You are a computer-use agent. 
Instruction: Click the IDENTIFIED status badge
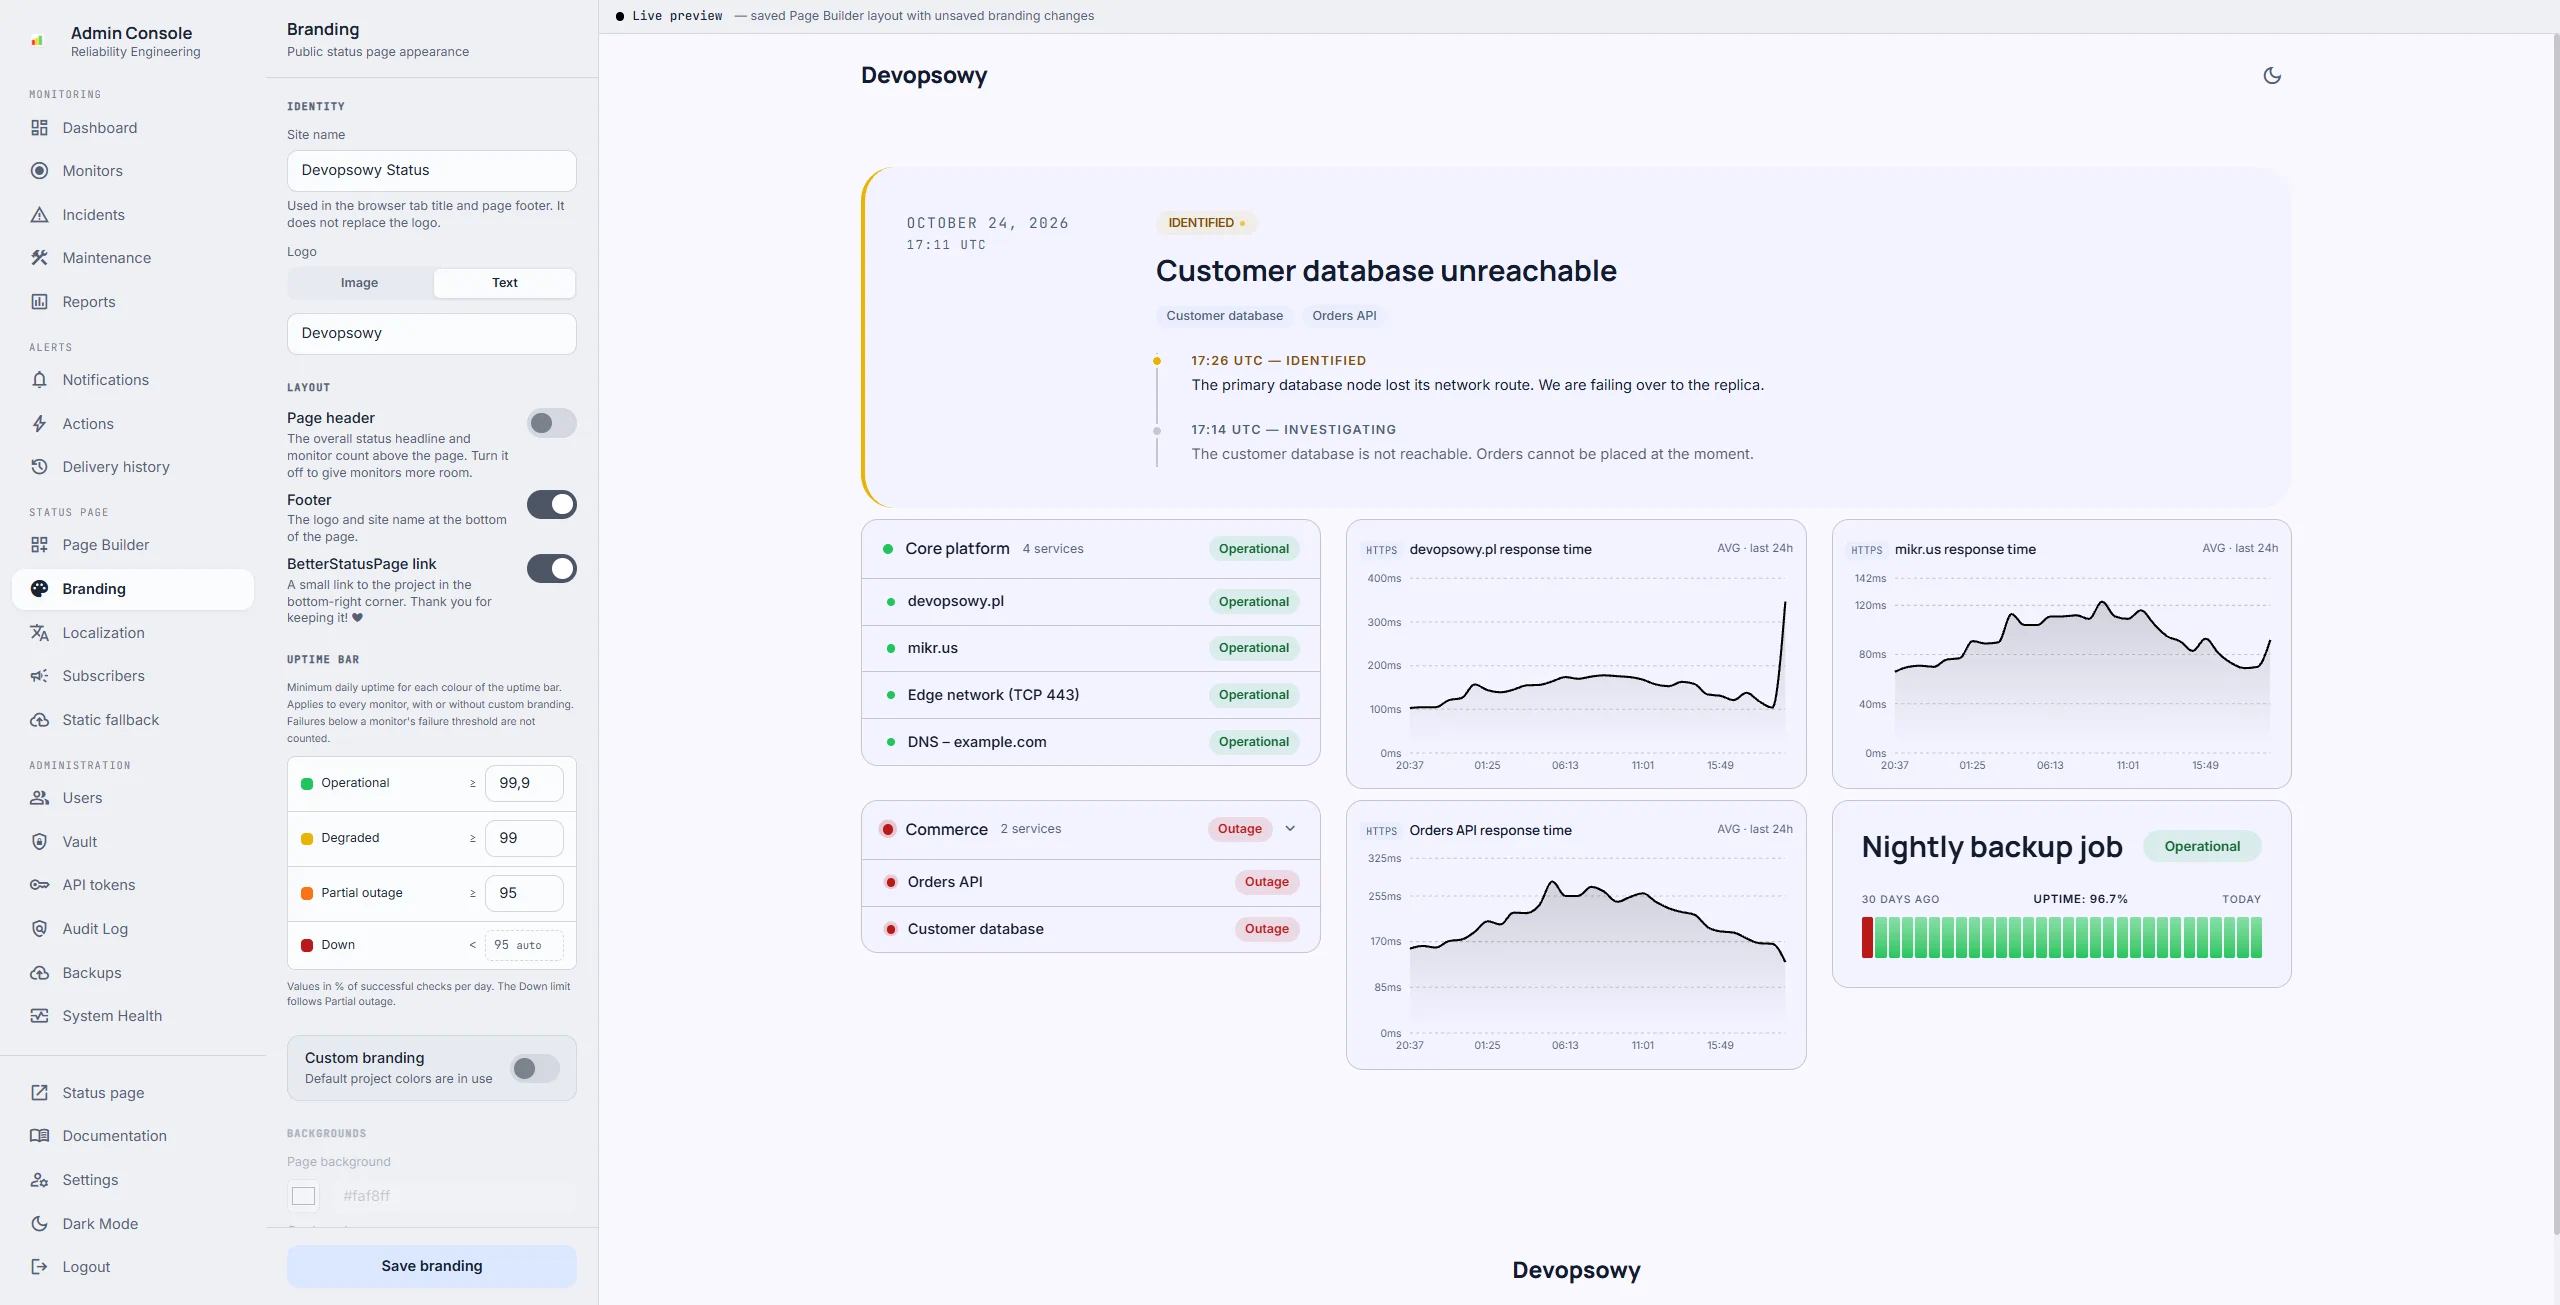(1206, 223)
